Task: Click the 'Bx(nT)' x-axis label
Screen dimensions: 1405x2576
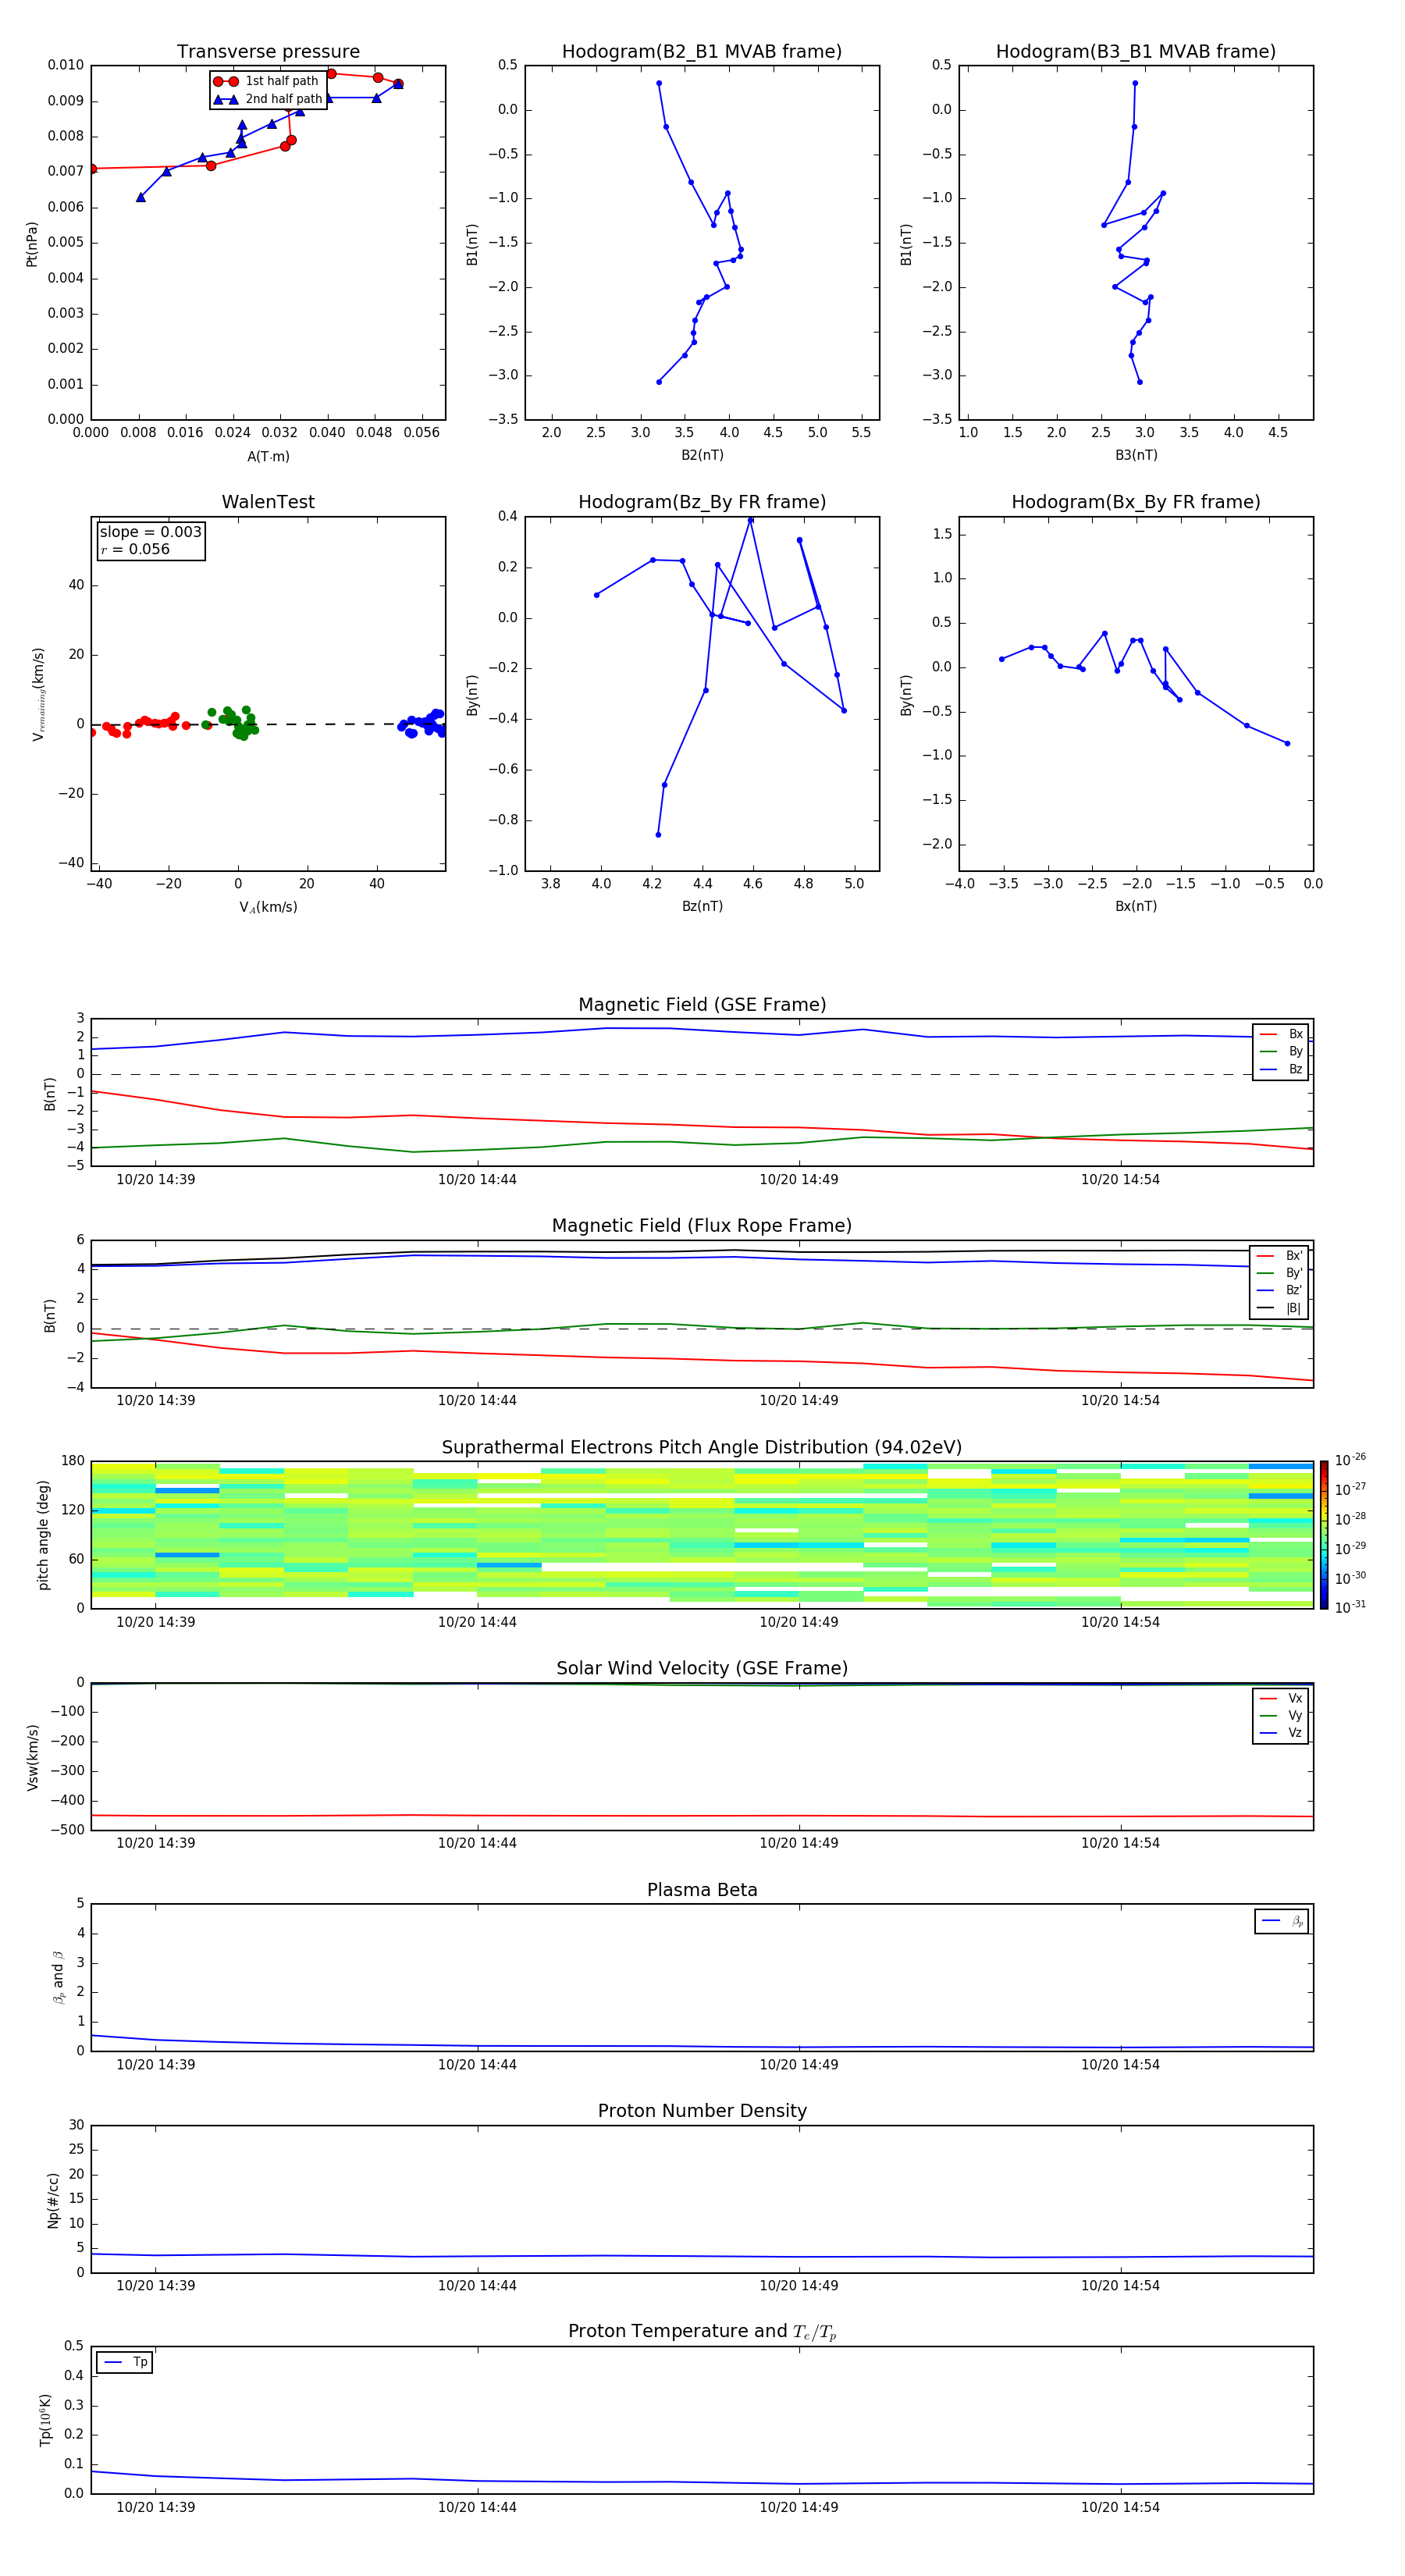Action: coord(1136,906)
